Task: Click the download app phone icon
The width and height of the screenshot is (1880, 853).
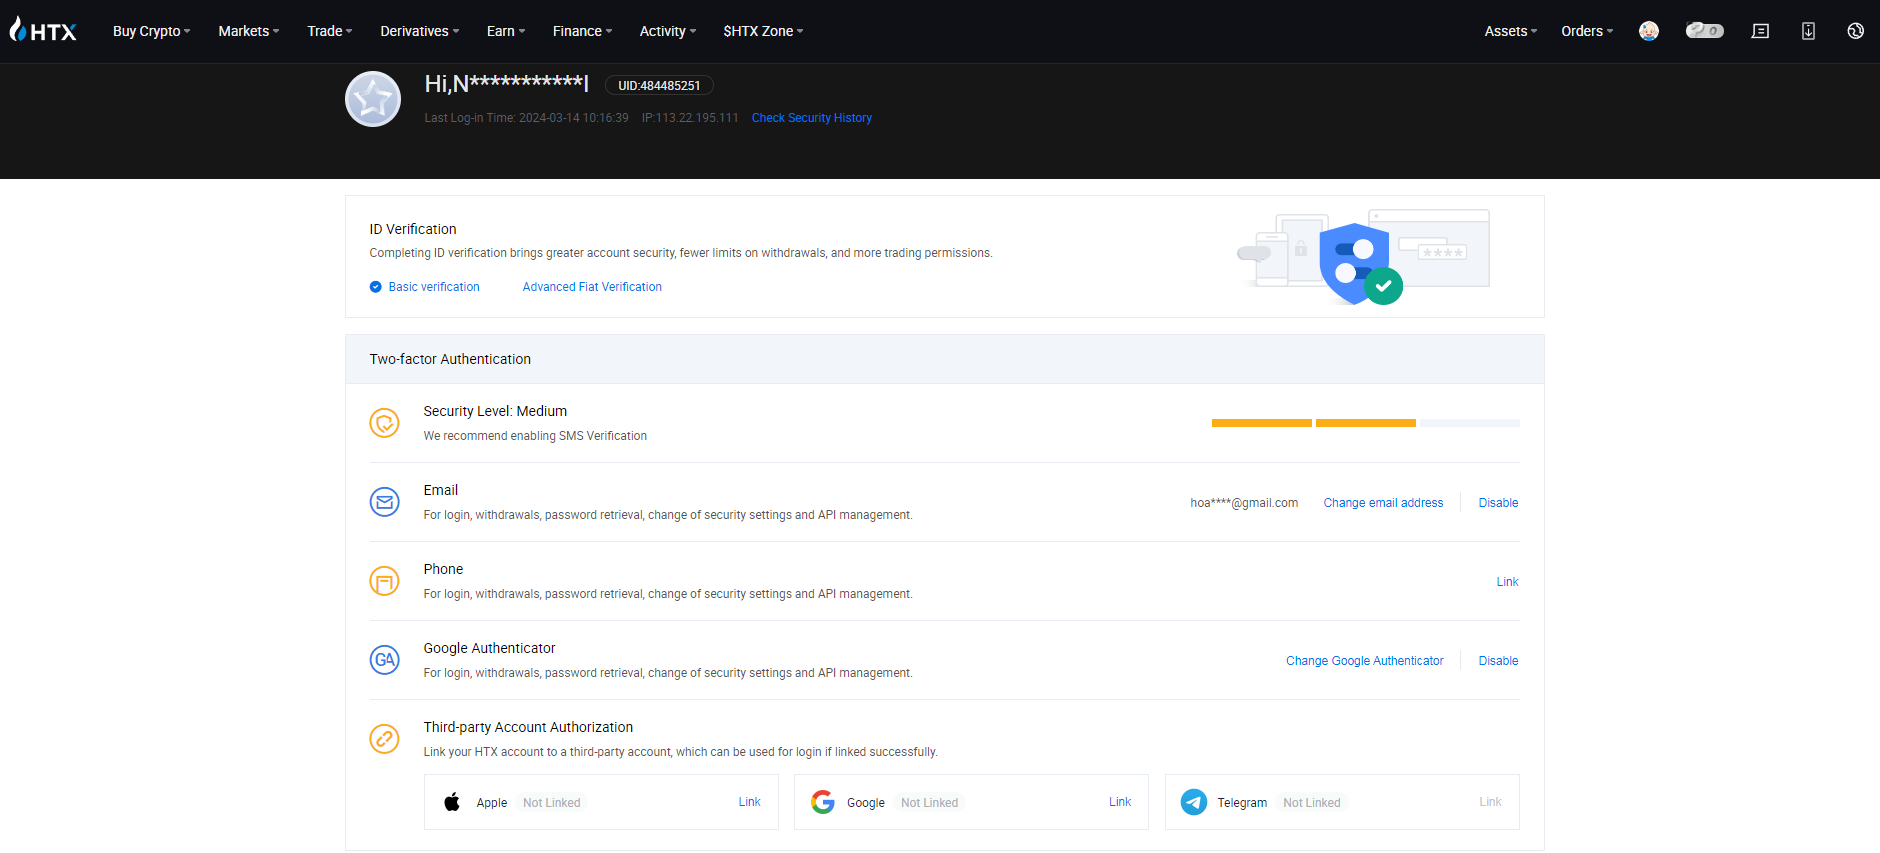Action: click(x=1808, y=31)
